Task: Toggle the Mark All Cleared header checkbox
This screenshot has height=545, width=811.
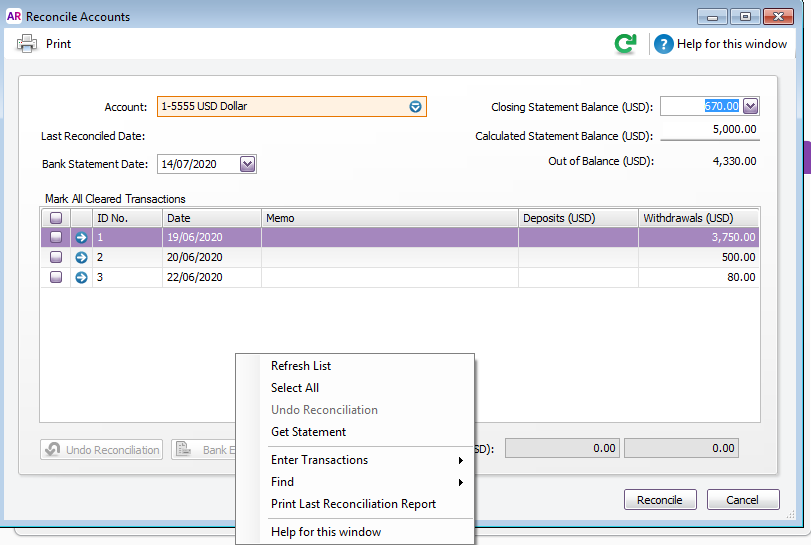Action: click(x=56, y=217)
